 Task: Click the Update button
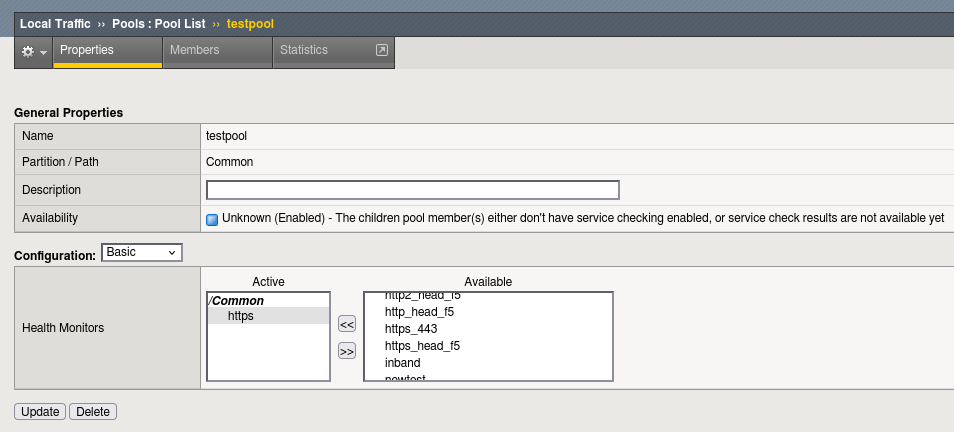pyautogui.click(x=40, y=412)
